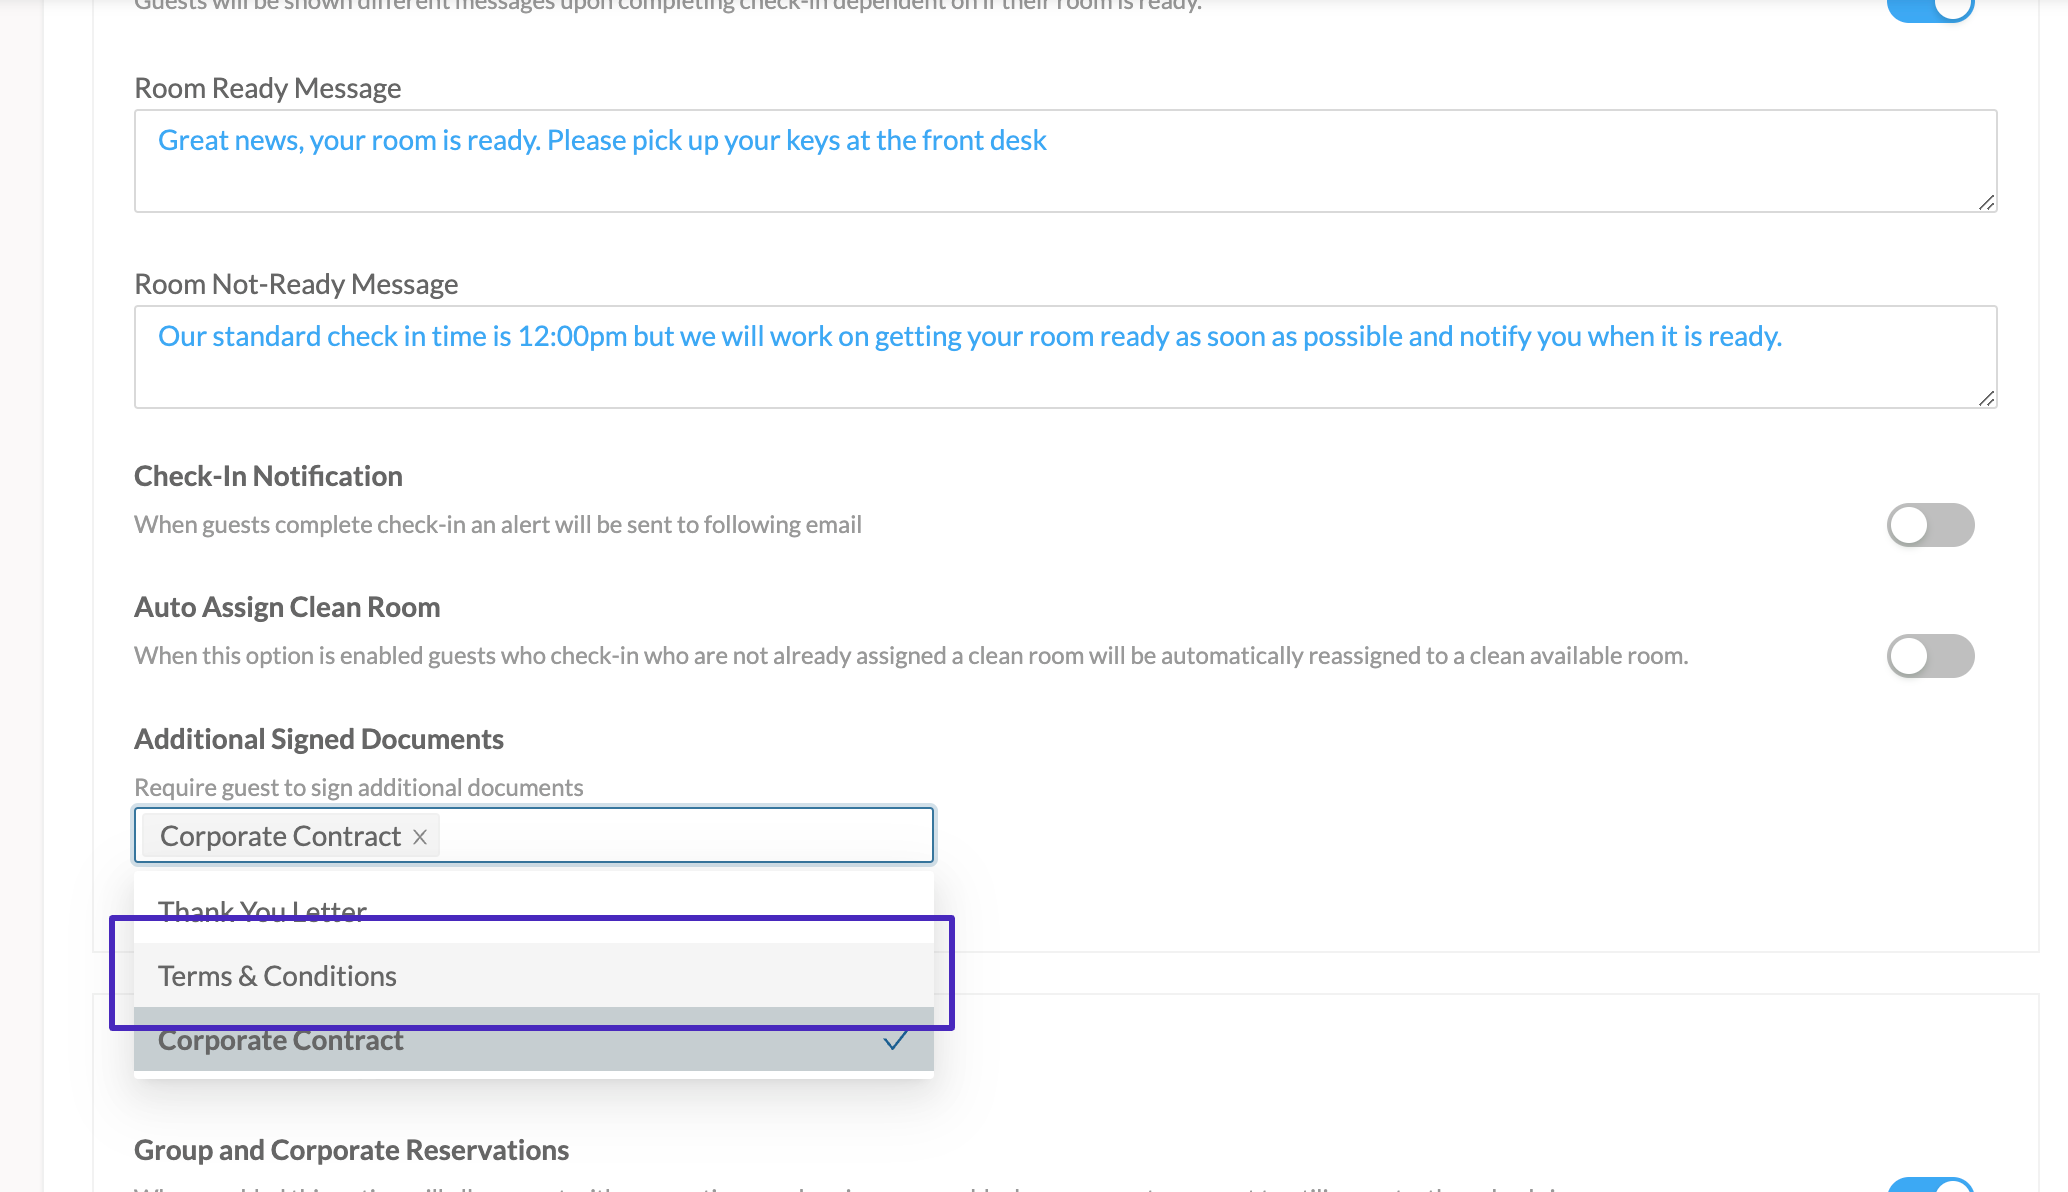Click the Corporate Contract chip label
The height and width of the screenshot is (1192, 2068).
click(280, 836)
